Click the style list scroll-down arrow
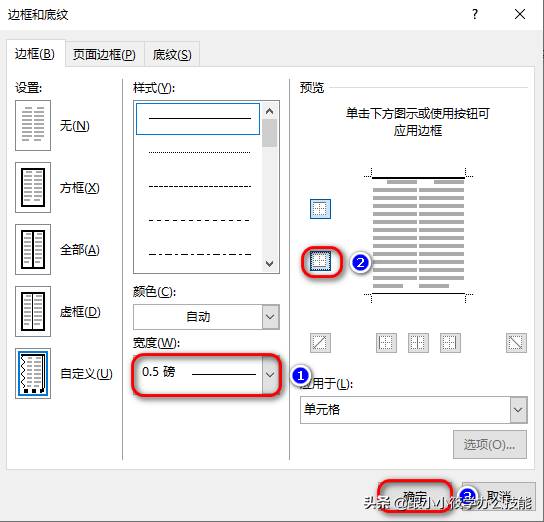 pyautogui.click(x=270, y=264)
